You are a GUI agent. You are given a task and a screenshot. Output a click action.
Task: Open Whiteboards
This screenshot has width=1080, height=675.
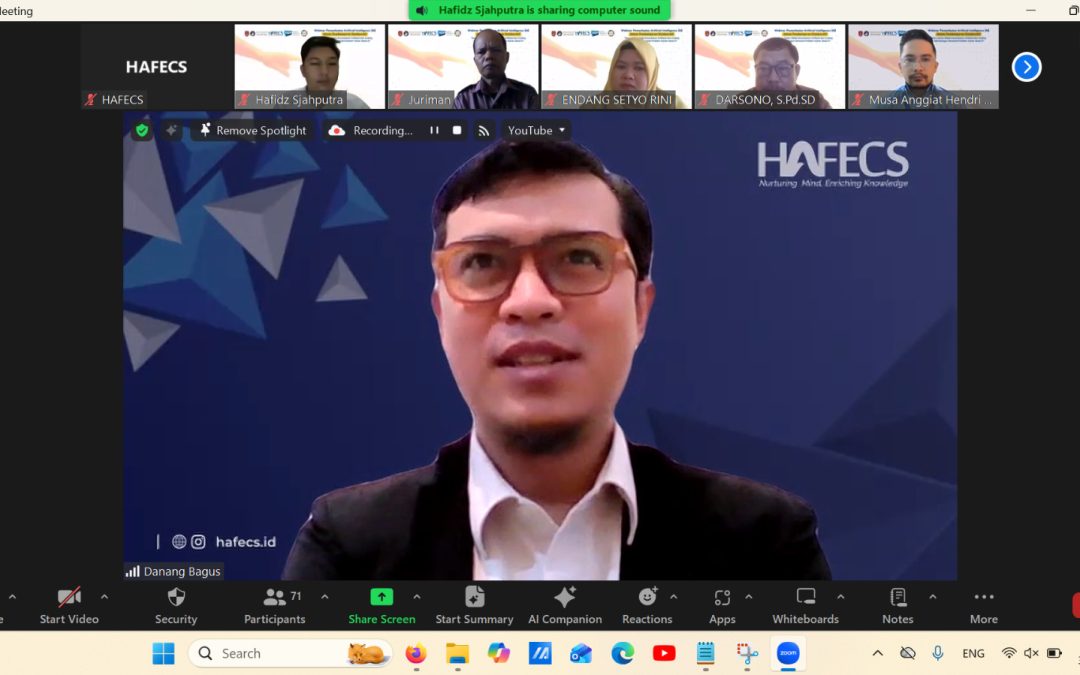[x=805, y=606]
